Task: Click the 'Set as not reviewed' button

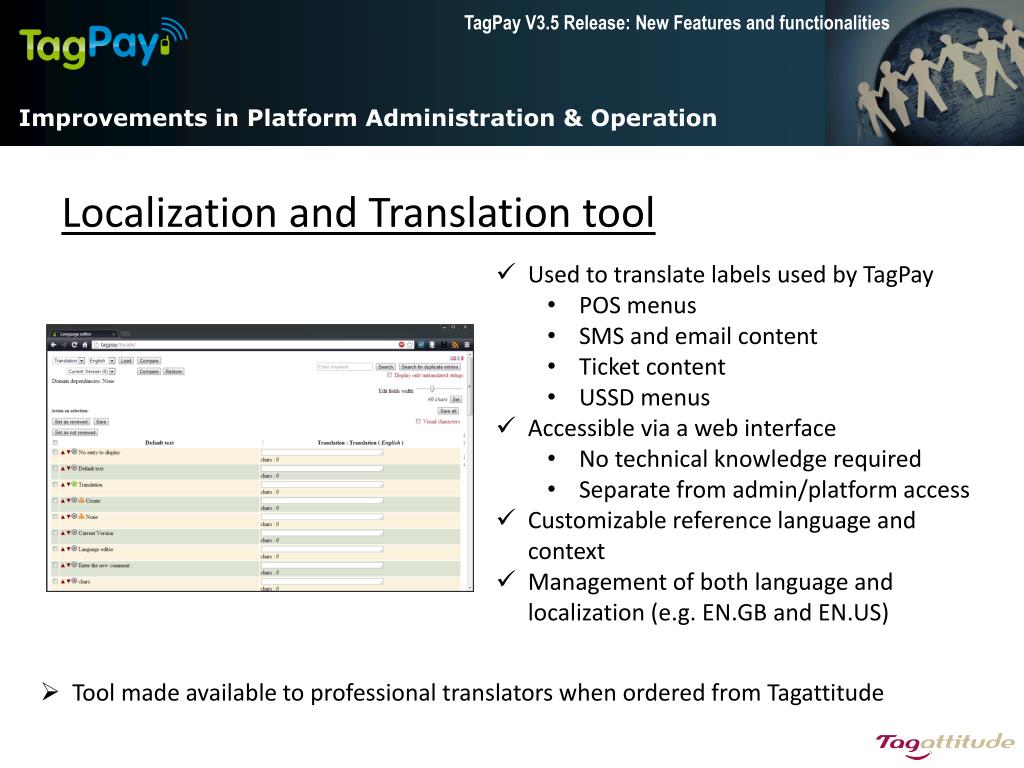Action: click(75, 432)
